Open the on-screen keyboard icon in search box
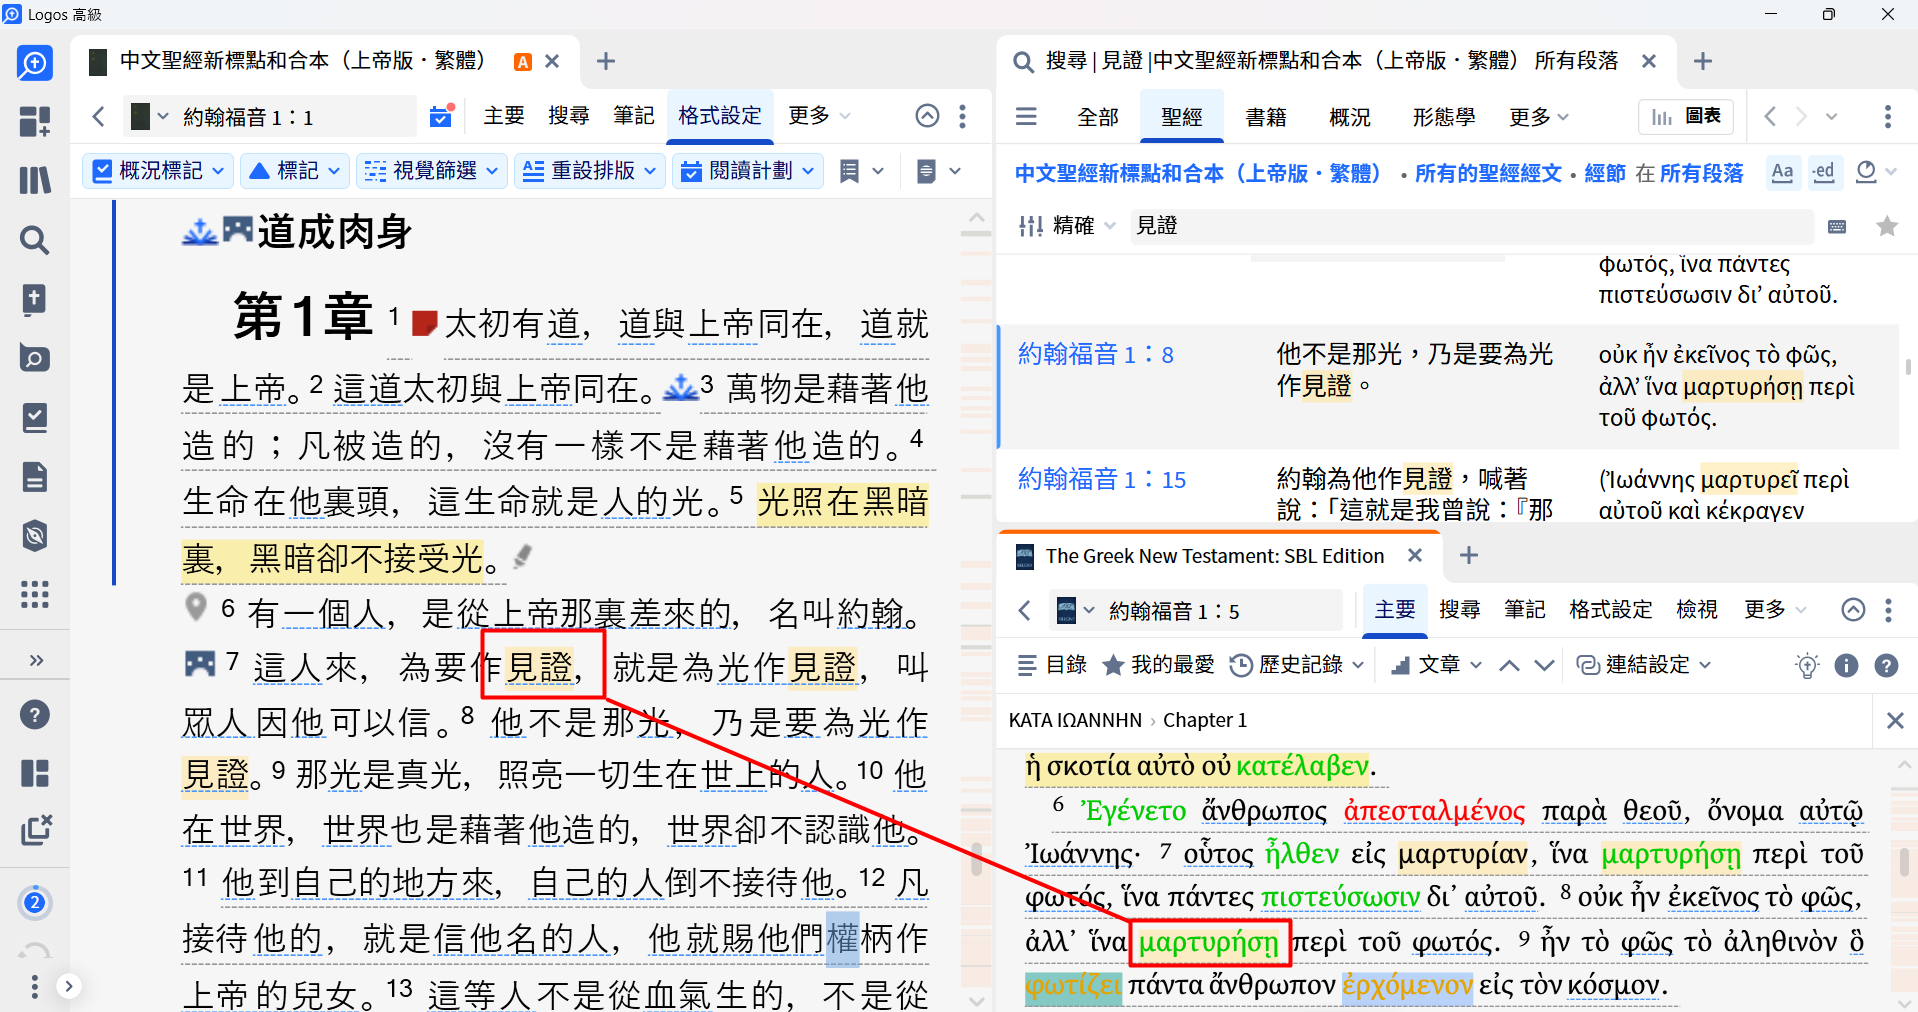Screen dimensions: 1918x1012 (1837, 226)
